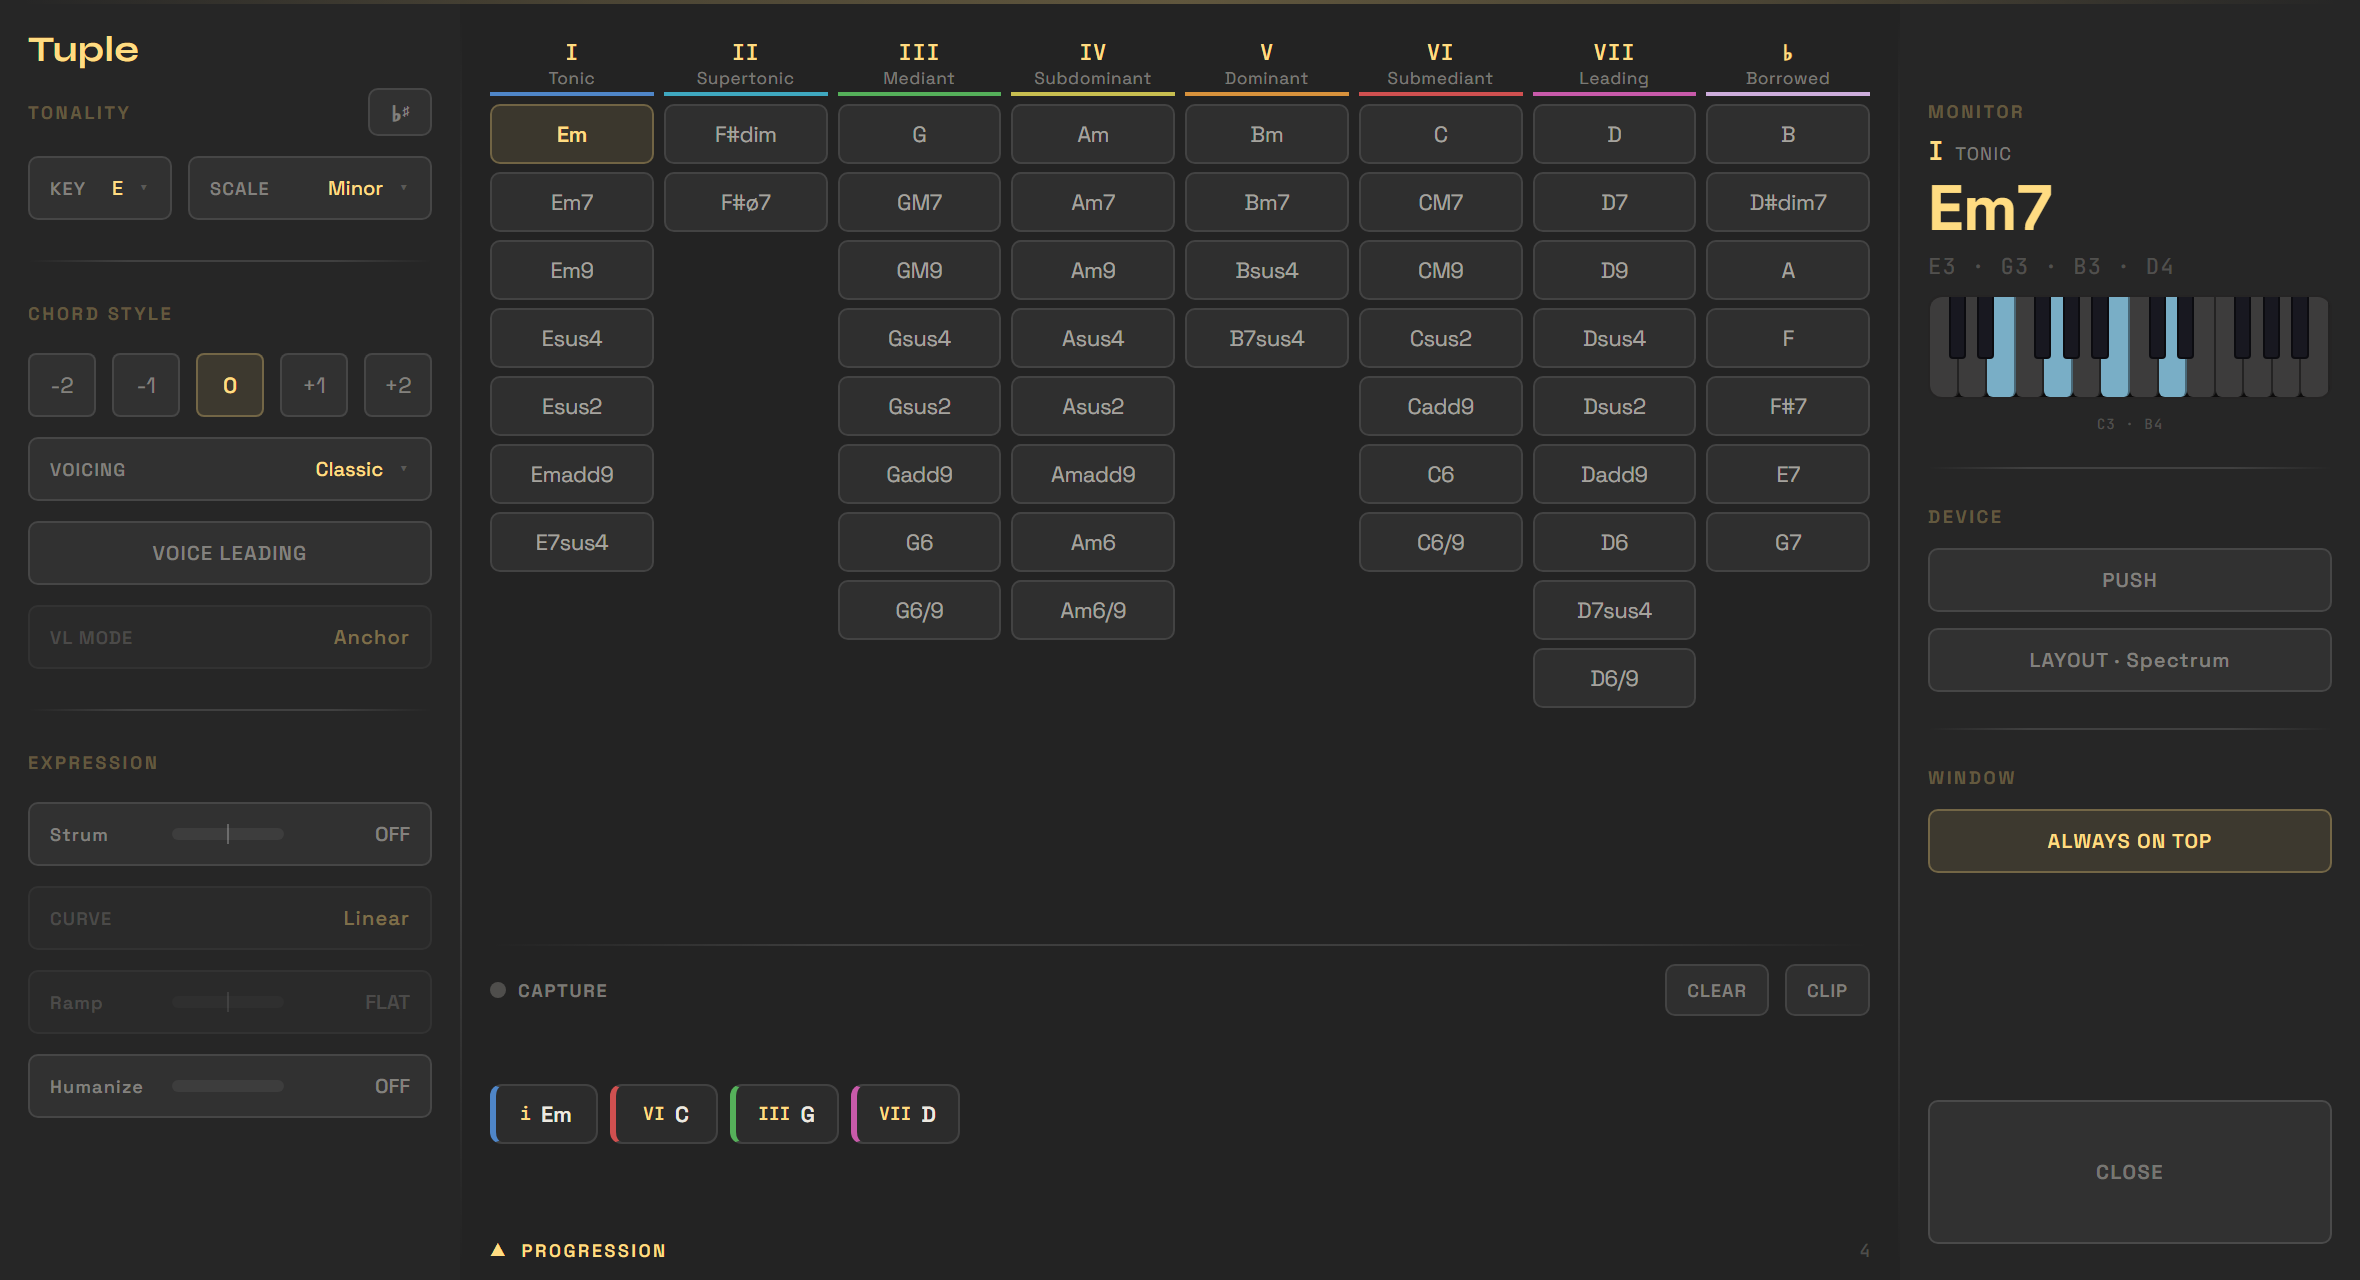Click the Em7 monitor chord name
The height and width of the screenshot is (1280, 2360).
(x=1990, y=208)
